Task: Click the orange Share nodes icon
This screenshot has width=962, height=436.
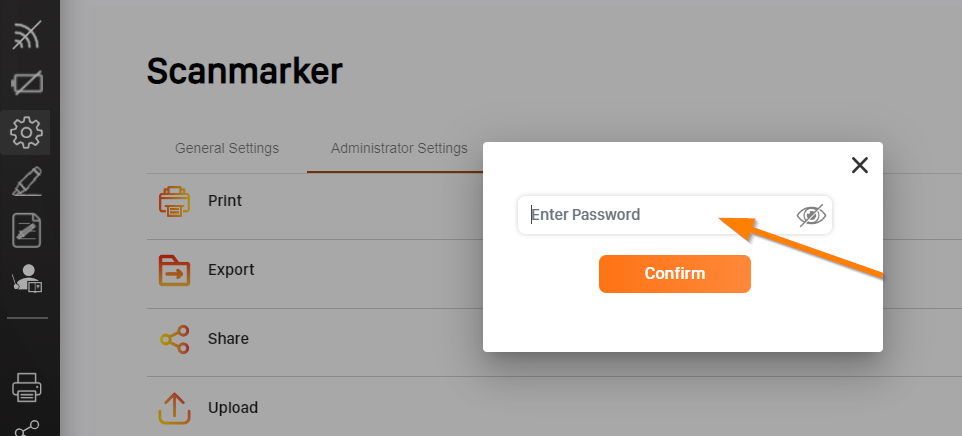Action: (x=174, y=339)
